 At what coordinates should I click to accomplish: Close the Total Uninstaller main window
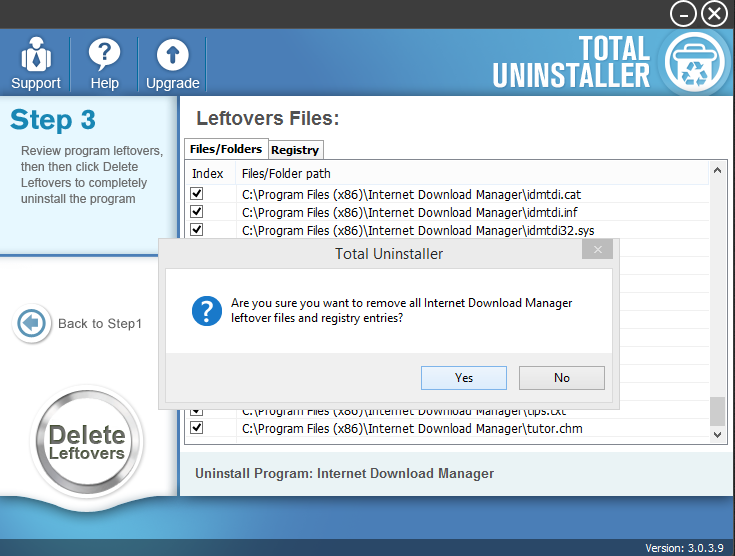pyautogui.click(x=714, y=14)
